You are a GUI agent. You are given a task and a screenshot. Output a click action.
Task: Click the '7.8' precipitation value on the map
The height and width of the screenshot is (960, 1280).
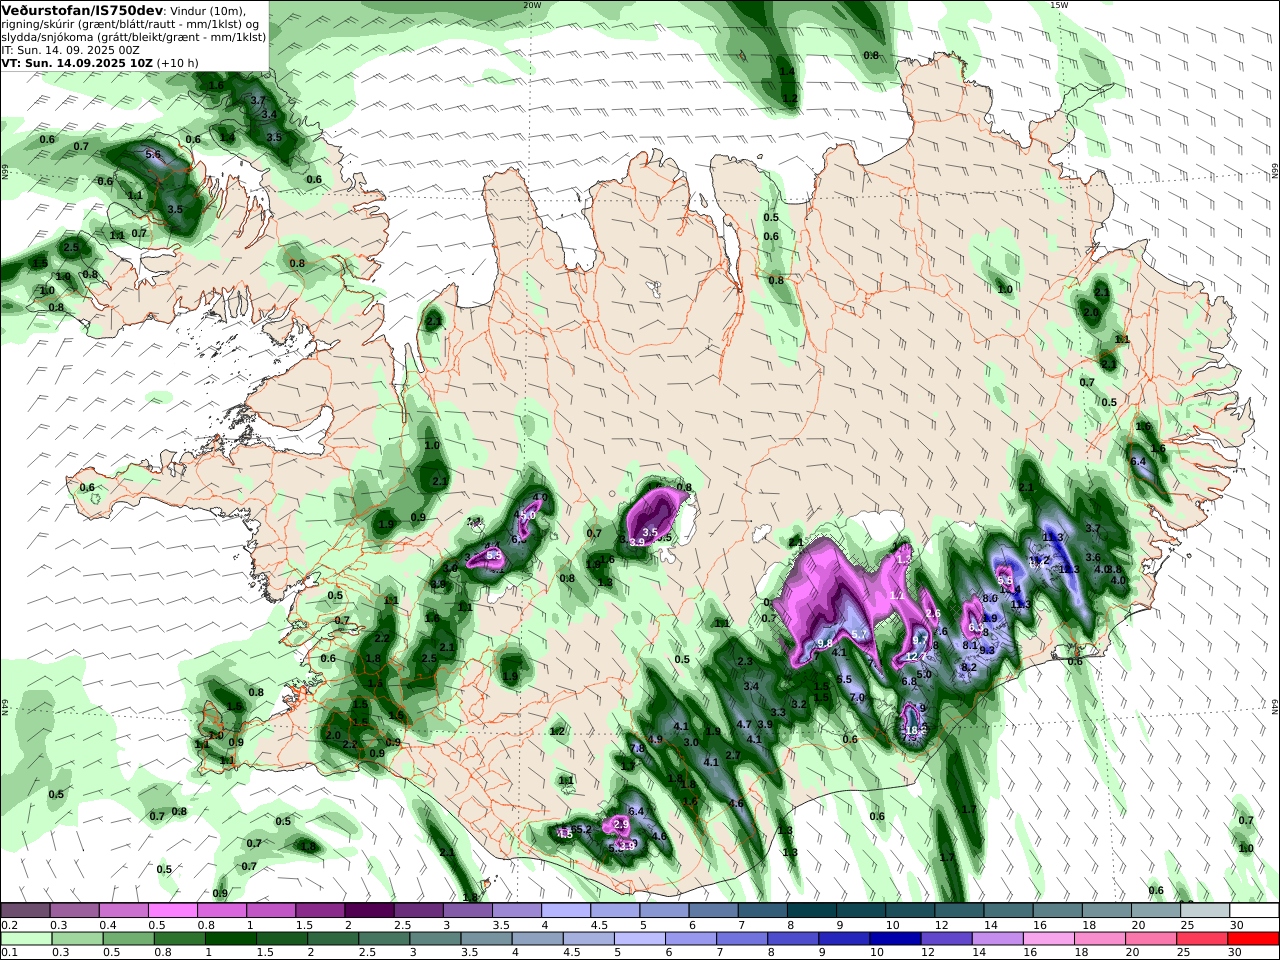(x=637, y=749)
